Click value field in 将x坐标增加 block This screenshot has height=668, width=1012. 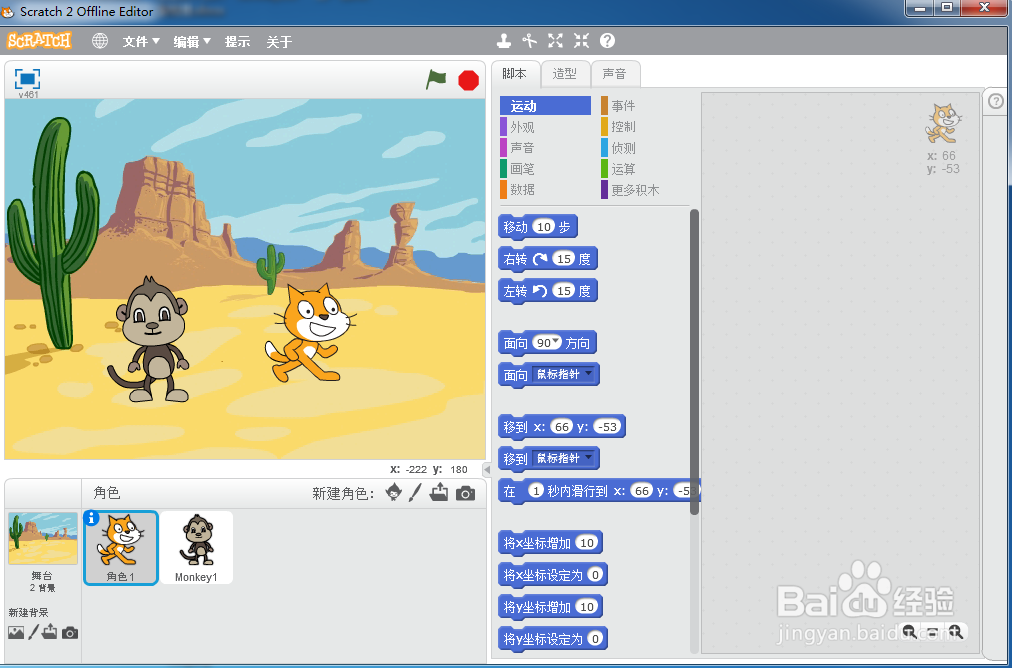587,543
